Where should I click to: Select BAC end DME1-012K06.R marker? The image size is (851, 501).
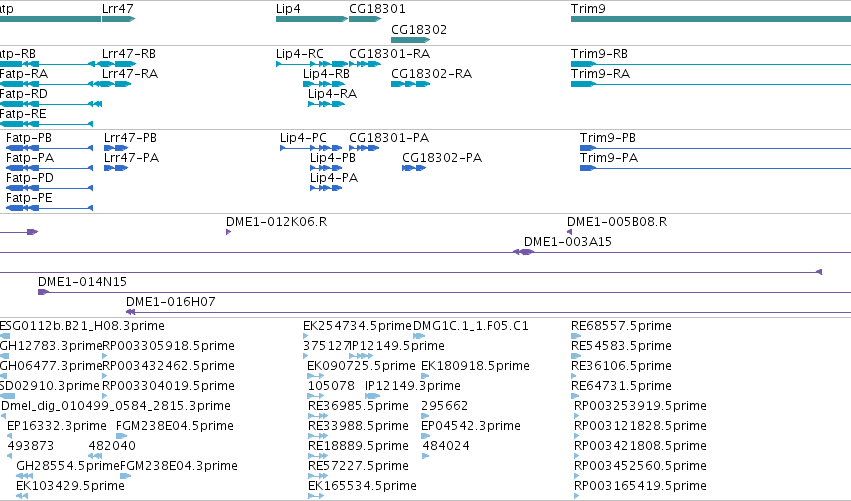coord(228,232)
